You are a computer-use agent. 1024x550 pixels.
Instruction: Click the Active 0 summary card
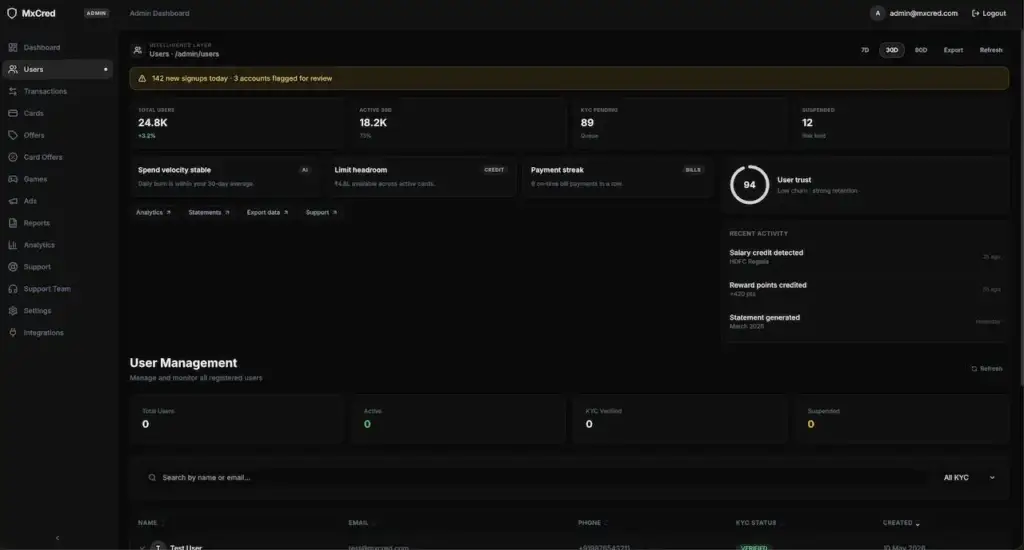tap(457, 419)
